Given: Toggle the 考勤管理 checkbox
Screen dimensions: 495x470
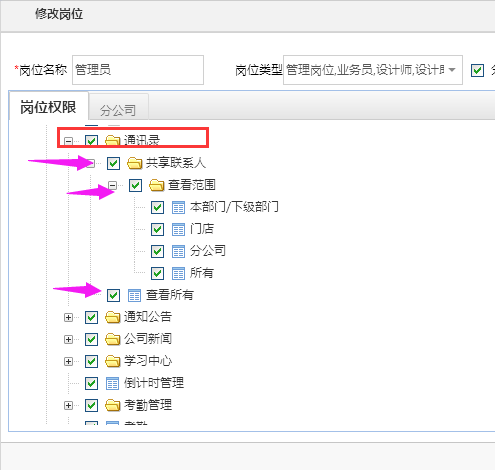Looking at the screenshot, I should pos(91,405).
